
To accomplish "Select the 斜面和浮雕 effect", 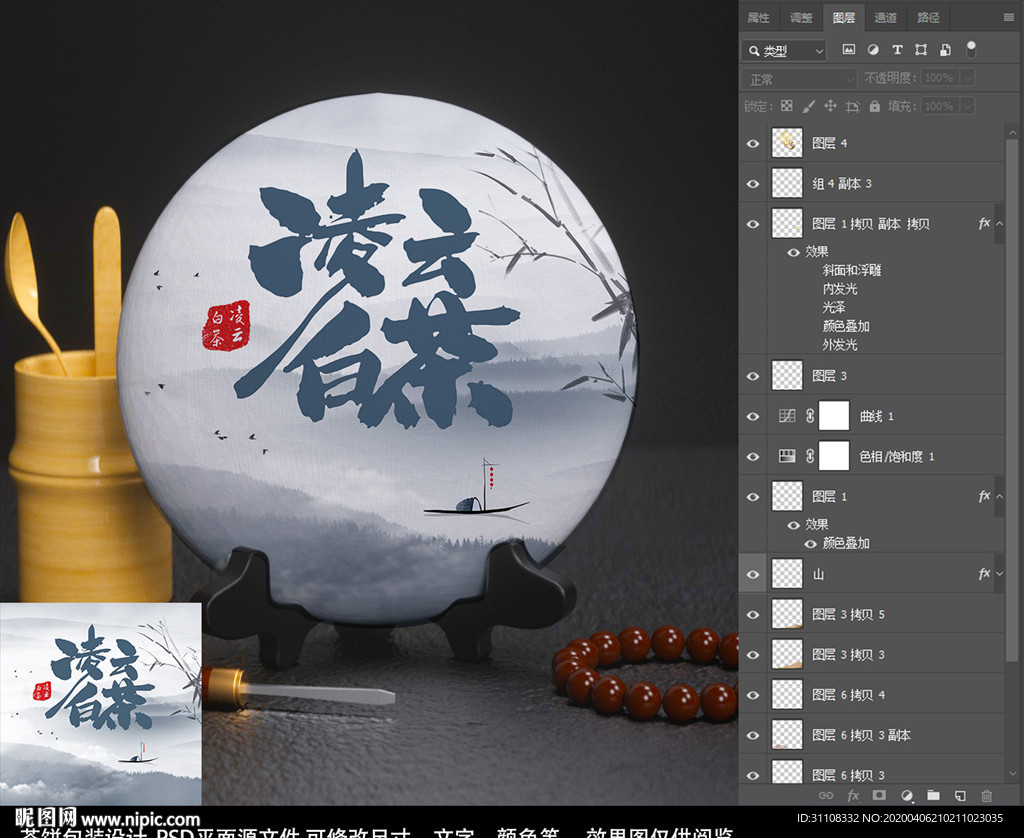I will pos(852,270).
